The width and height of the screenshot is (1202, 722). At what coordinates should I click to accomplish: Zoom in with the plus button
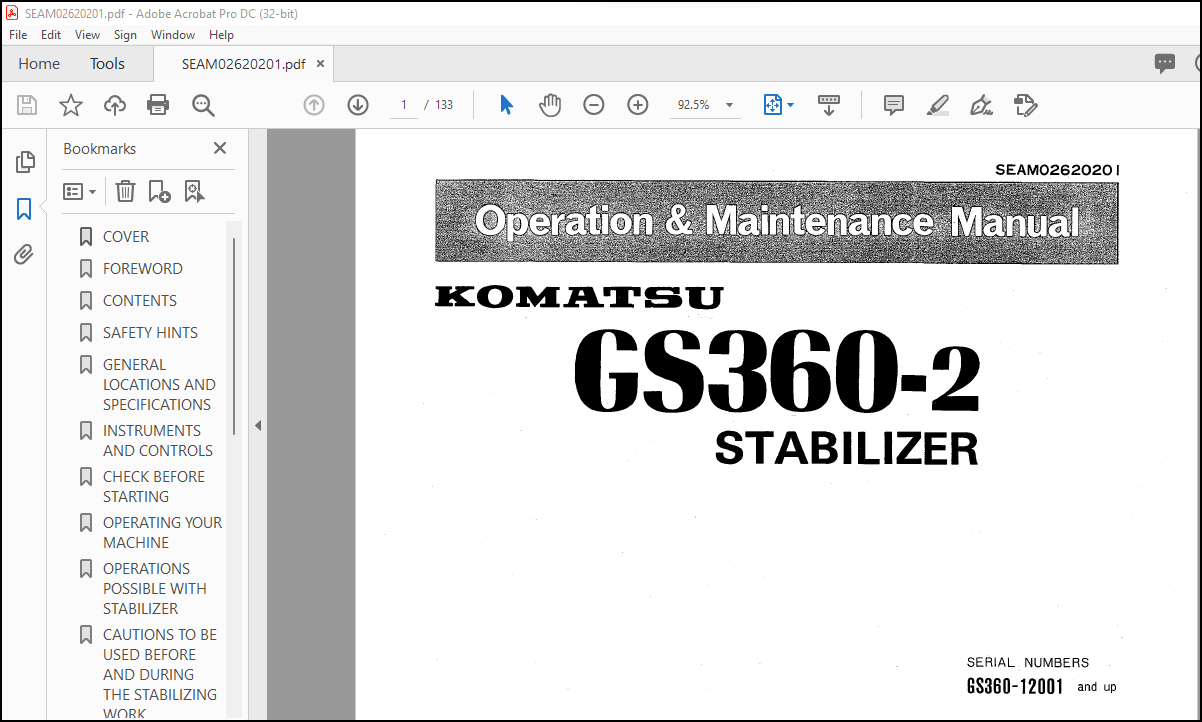(638, 105)
